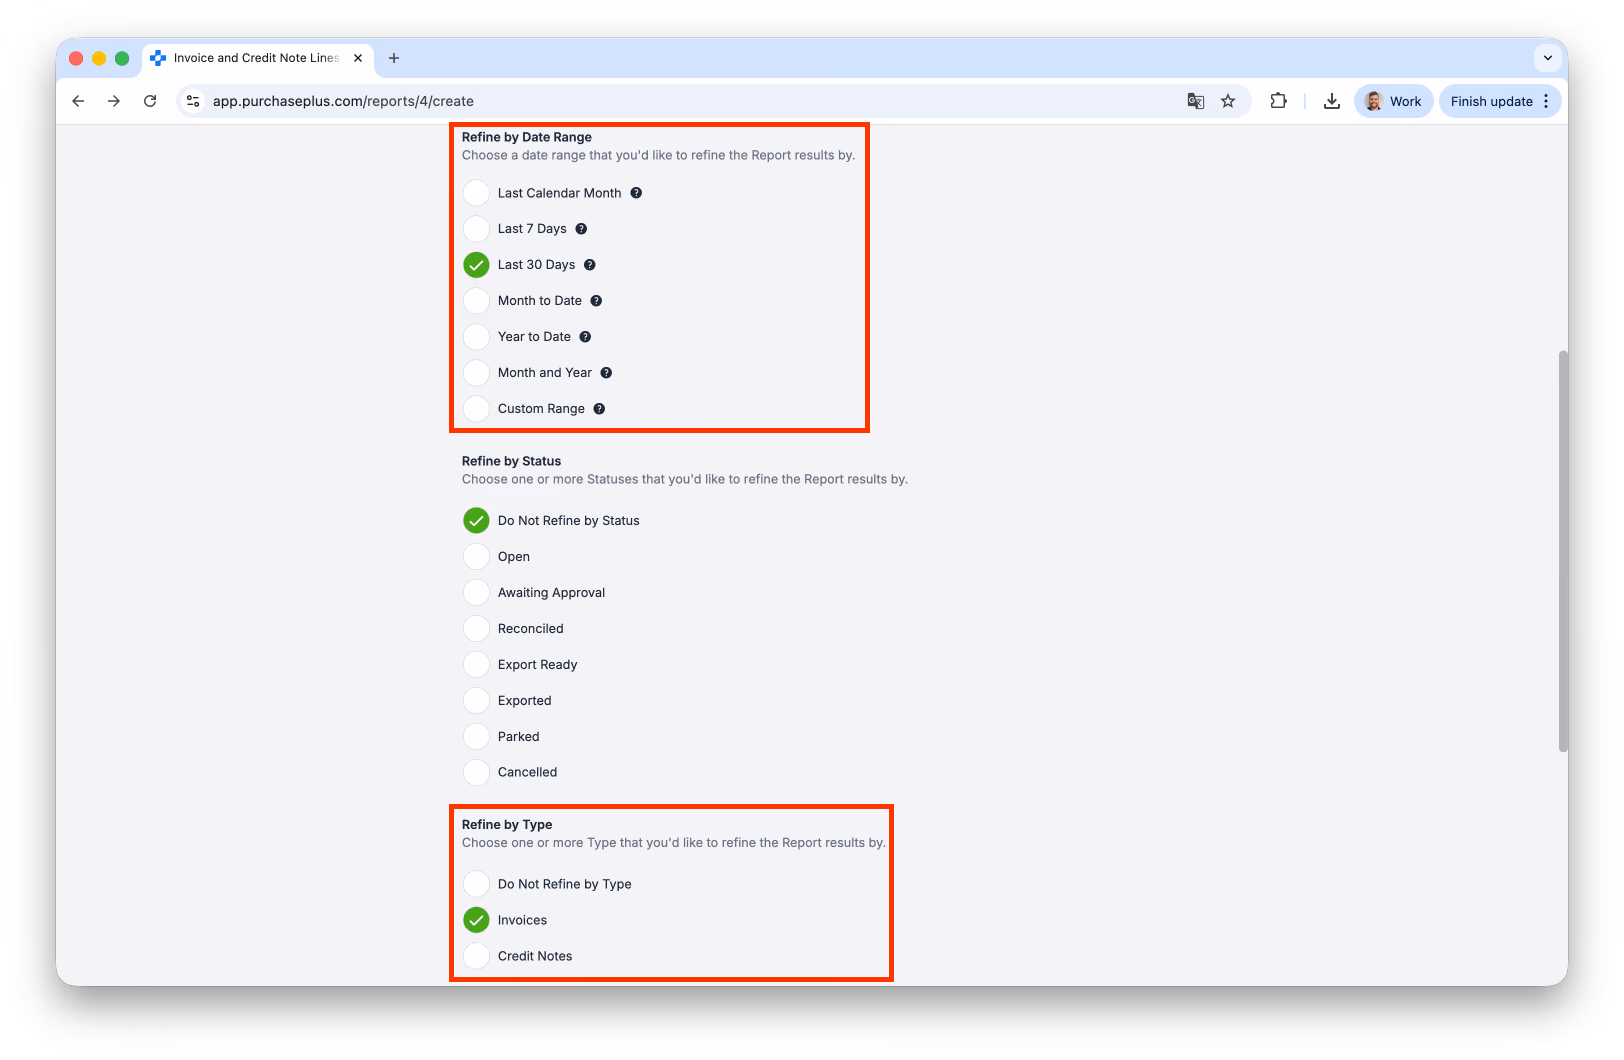Open a new tab with plus icon
The width and height of the screenshot is (1624, 1060).
pyautogui.click(x=394, y=58)
